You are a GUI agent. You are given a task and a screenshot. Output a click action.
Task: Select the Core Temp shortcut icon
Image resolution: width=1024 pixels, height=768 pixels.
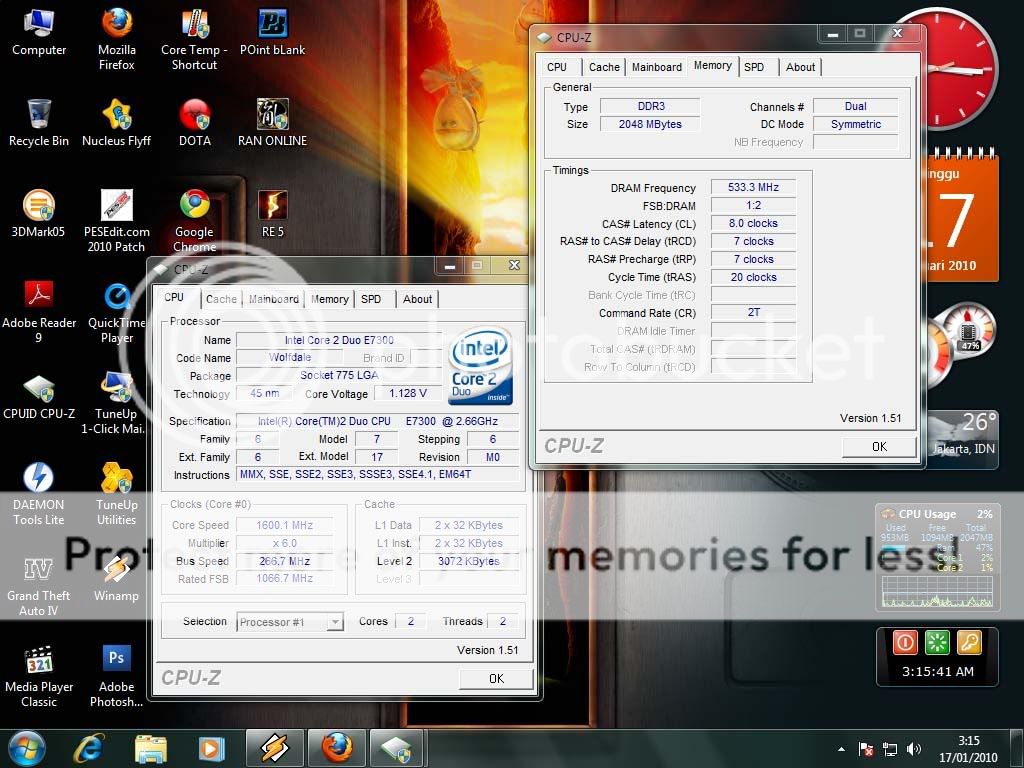[x=195, y=38]
